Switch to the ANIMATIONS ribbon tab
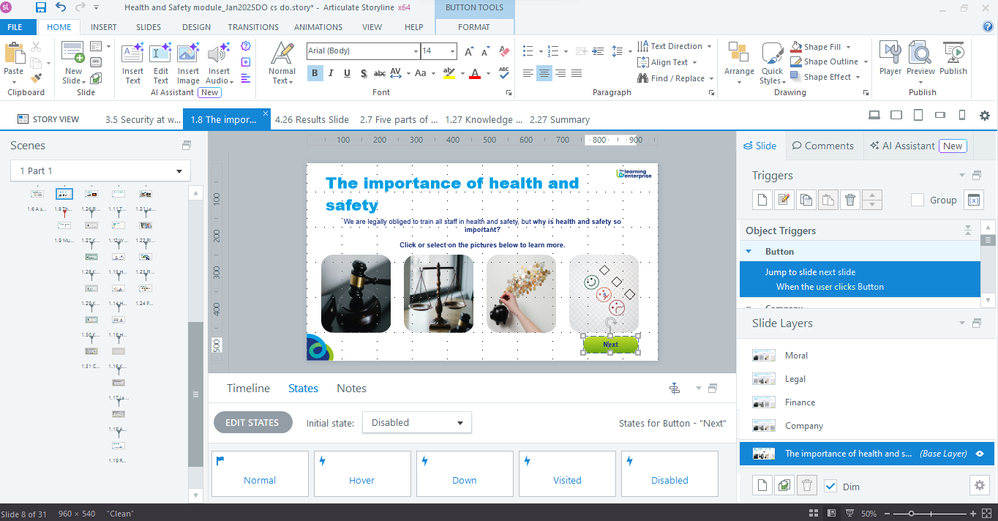998x521 pixels. coord(318,27)
